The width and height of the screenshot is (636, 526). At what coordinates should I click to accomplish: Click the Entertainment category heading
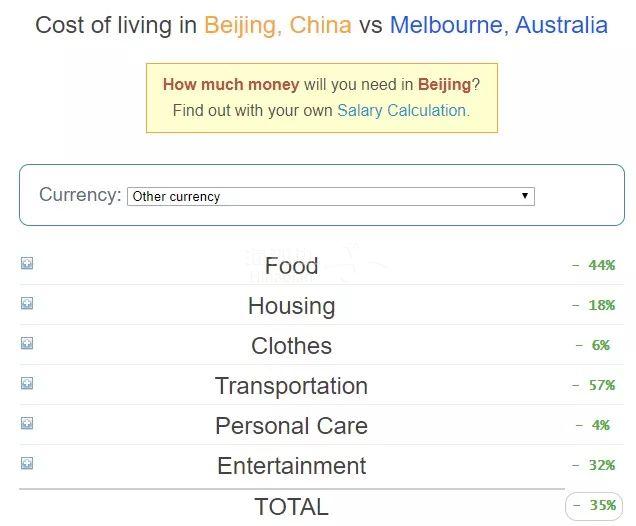click(291, 466)
